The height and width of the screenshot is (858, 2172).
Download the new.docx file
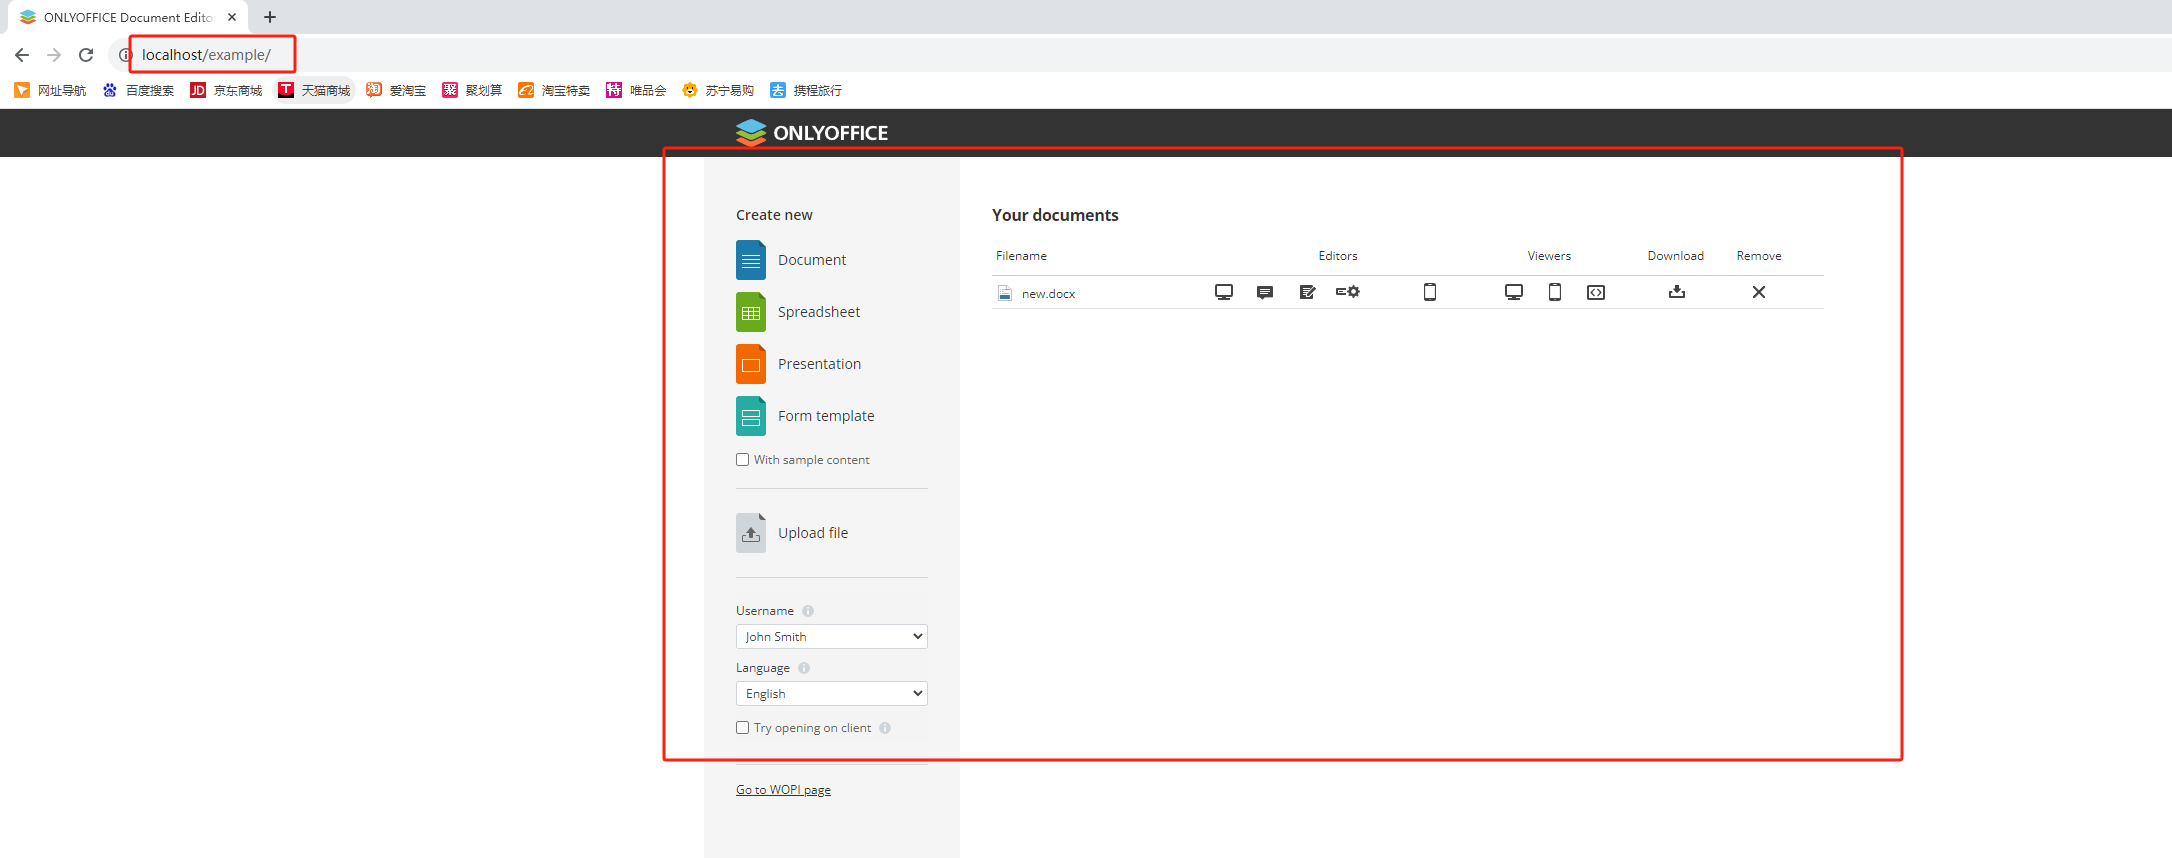(1677, 292)
